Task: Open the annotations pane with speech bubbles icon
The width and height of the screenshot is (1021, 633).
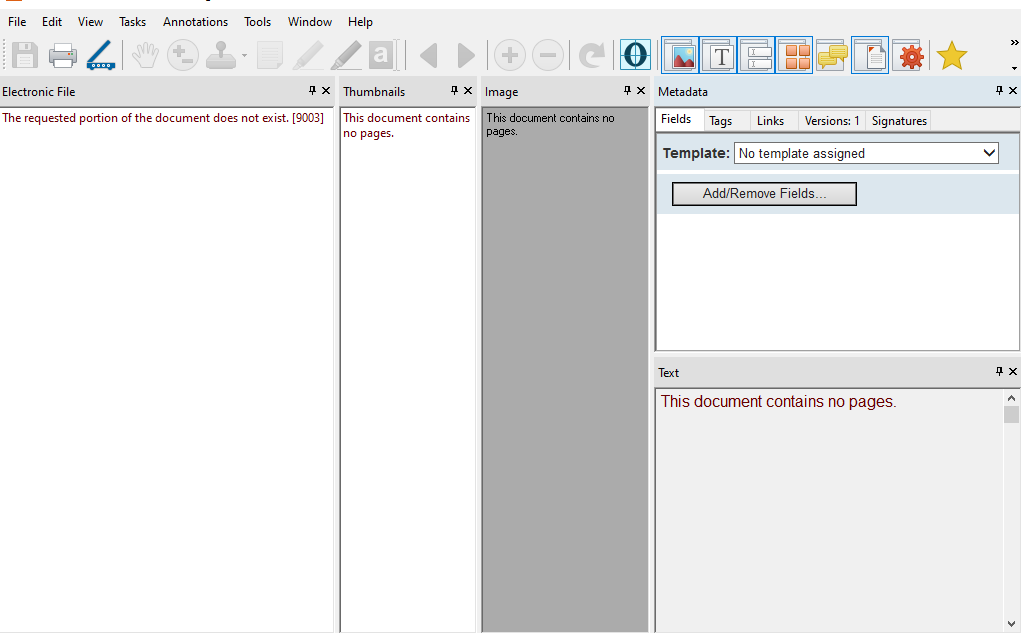Action: [x=832, y=56]
